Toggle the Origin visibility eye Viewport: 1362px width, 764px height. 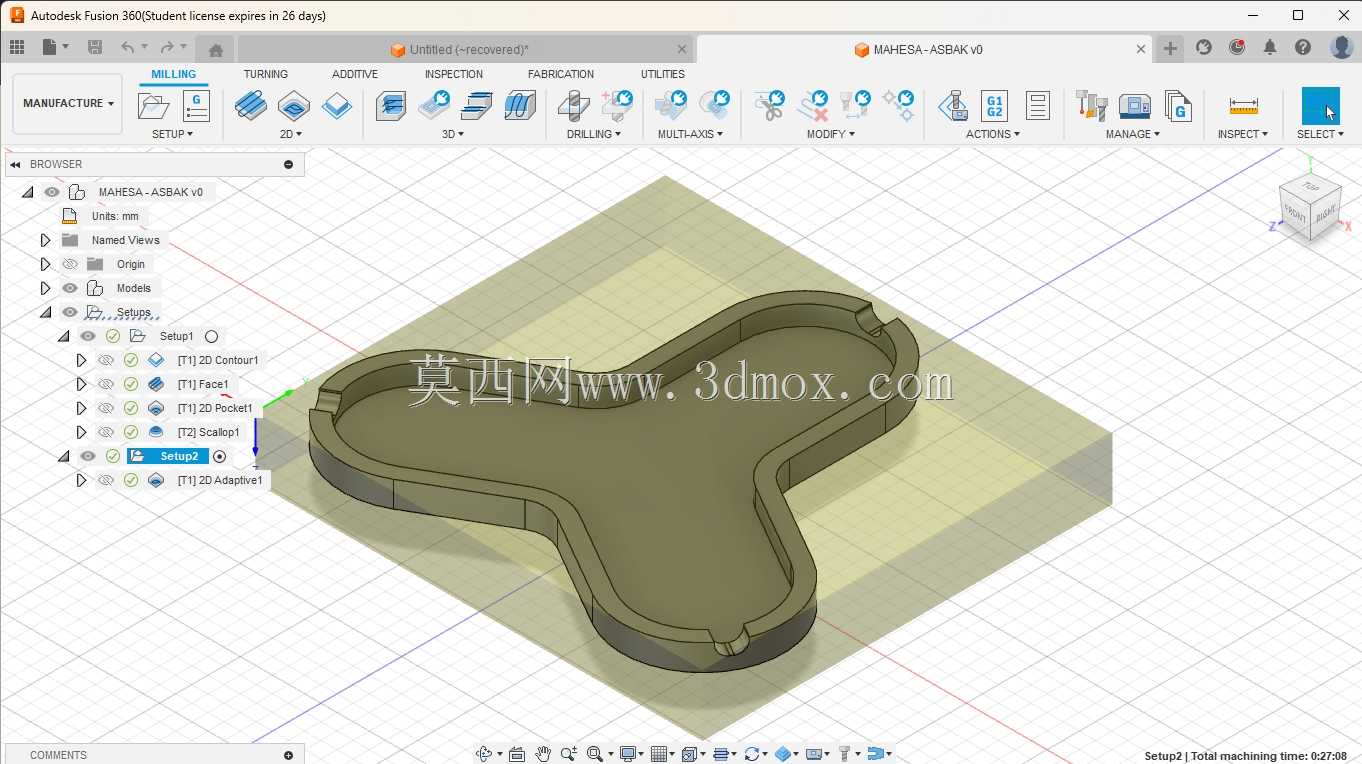(x=70, y=264)
